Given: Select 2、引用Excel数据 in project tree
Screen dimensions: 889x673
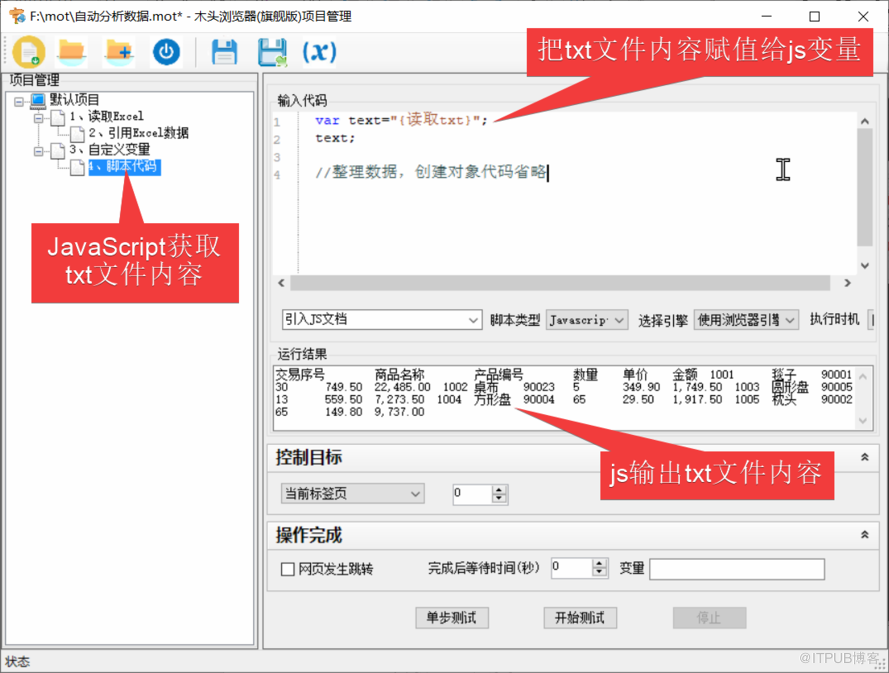Looking at the screenshot, I should click(x=138, y=133).
